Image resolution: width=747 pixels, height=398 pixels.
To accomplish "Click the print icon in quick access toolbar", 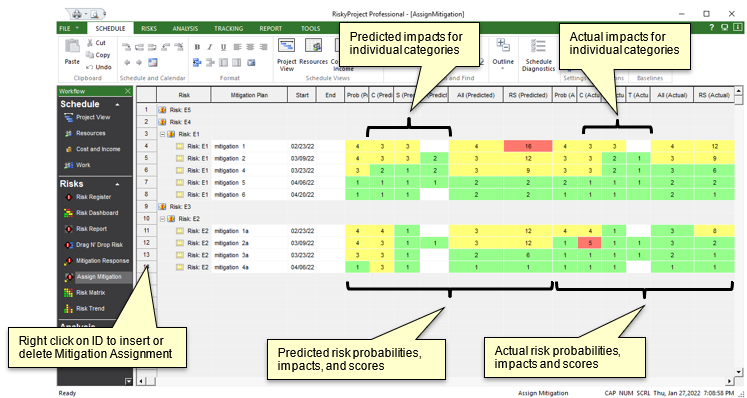I will click(77, 14).
